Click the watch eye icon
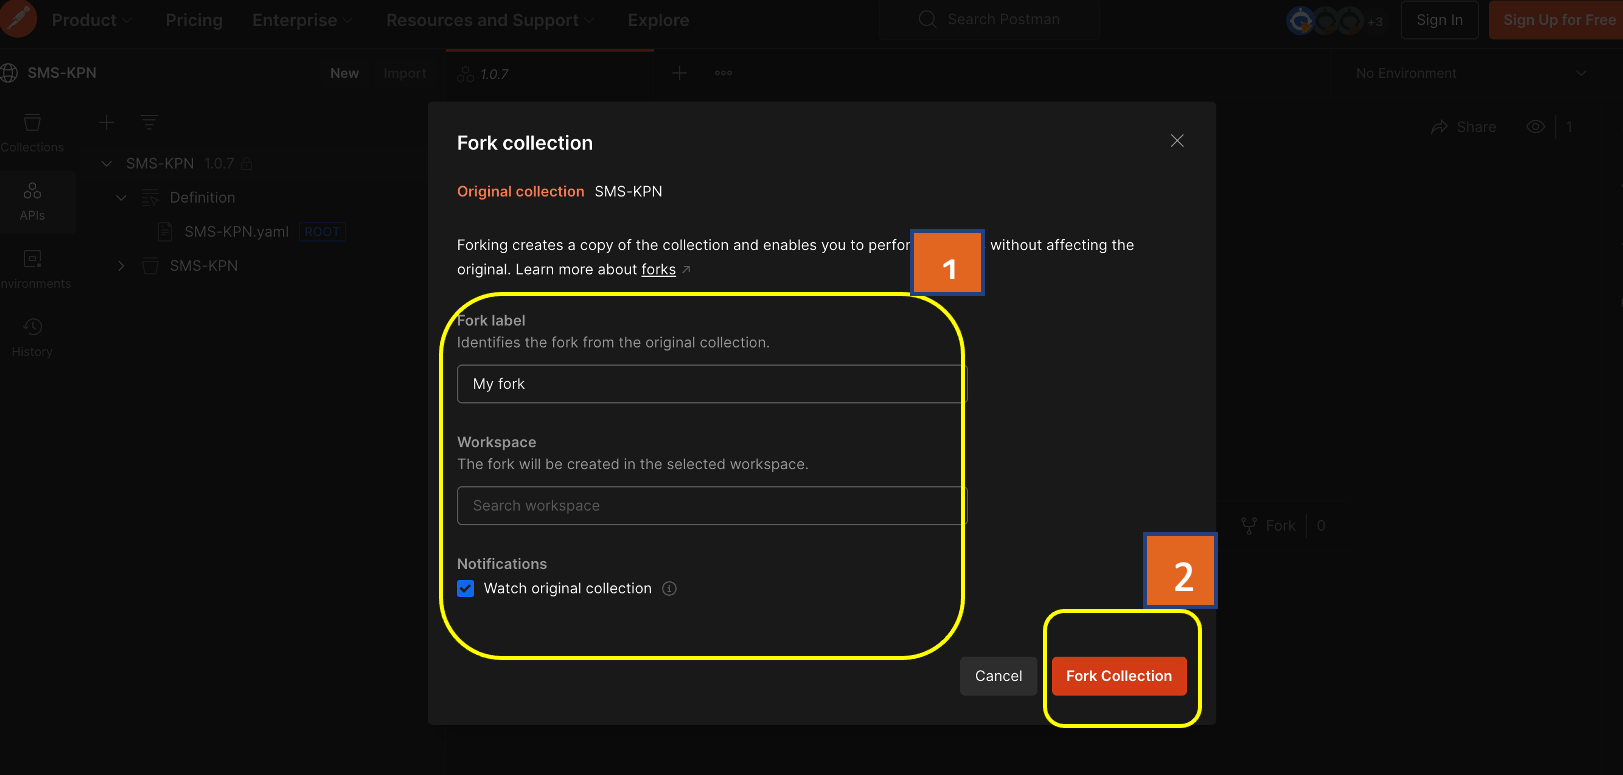This screenshot has width=1623, height=775. click(1536, 127)
